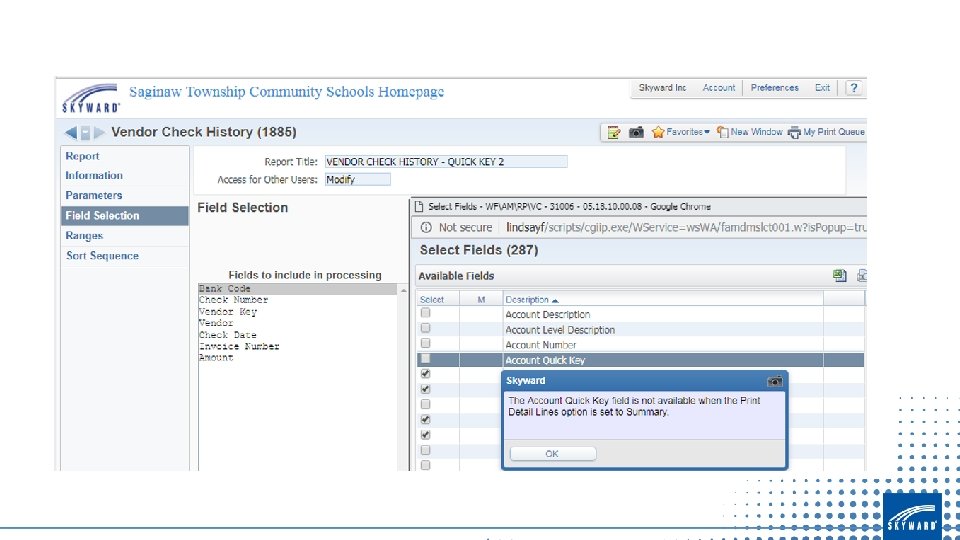Select Check Number in fields list

click(x=233, y=300)
